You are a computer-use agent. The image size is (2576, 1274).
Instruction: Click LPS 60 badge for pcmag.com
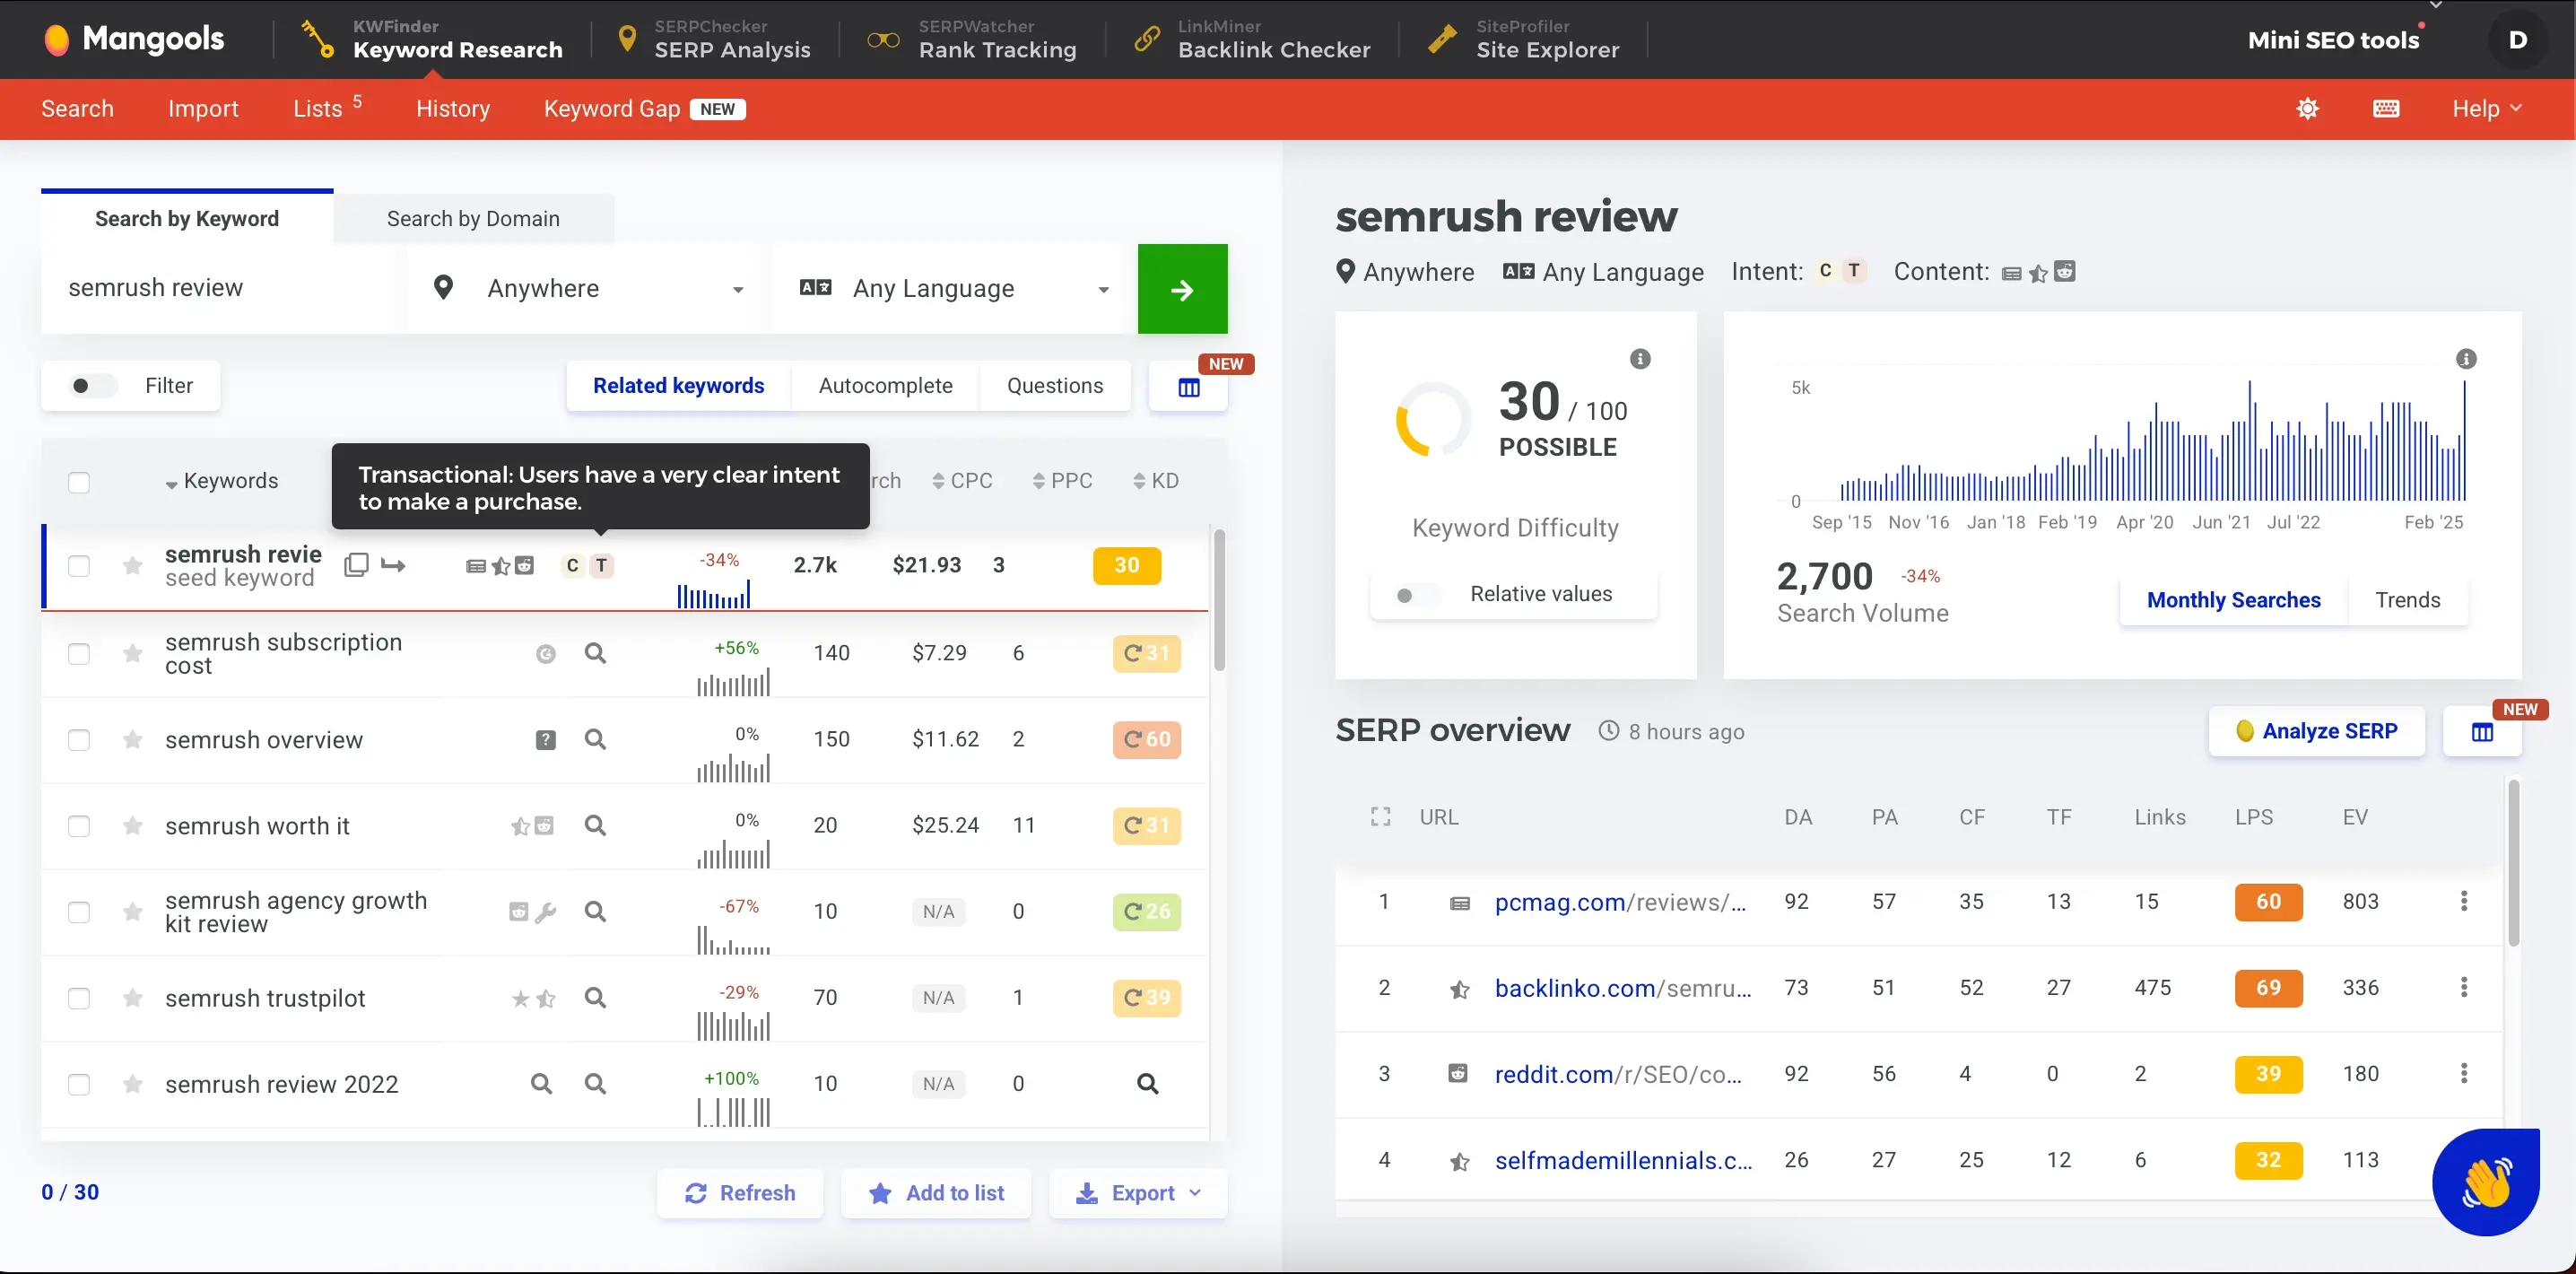coord(2268,902)
